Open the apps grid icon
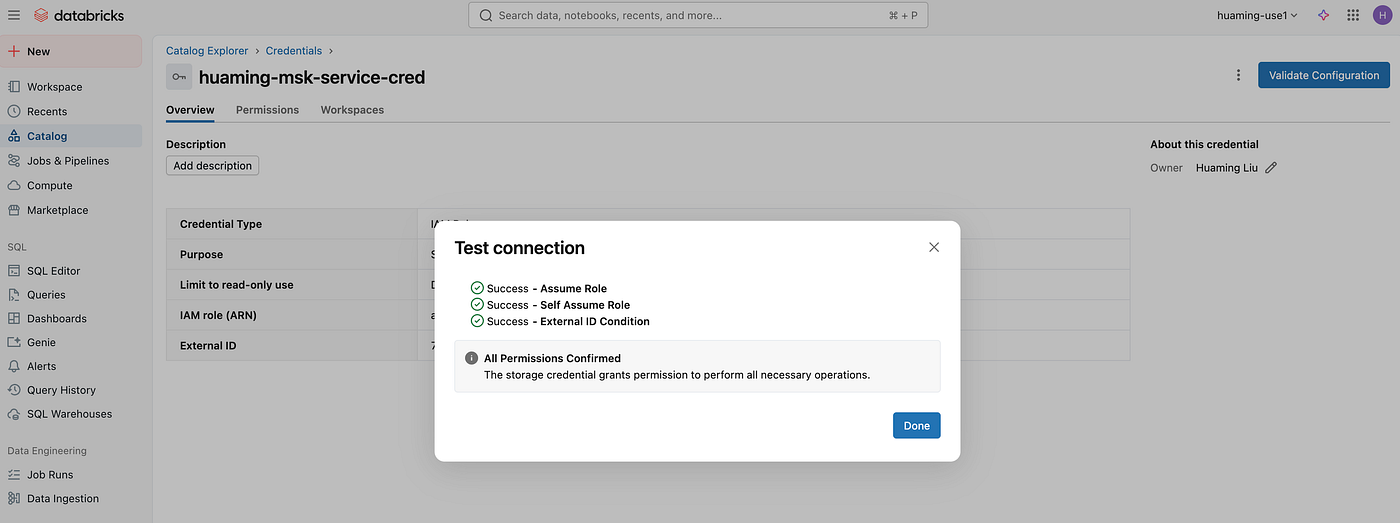The width and height of the screenshot is (1400, 523). pyautogui.click(x=1353, y=15)
